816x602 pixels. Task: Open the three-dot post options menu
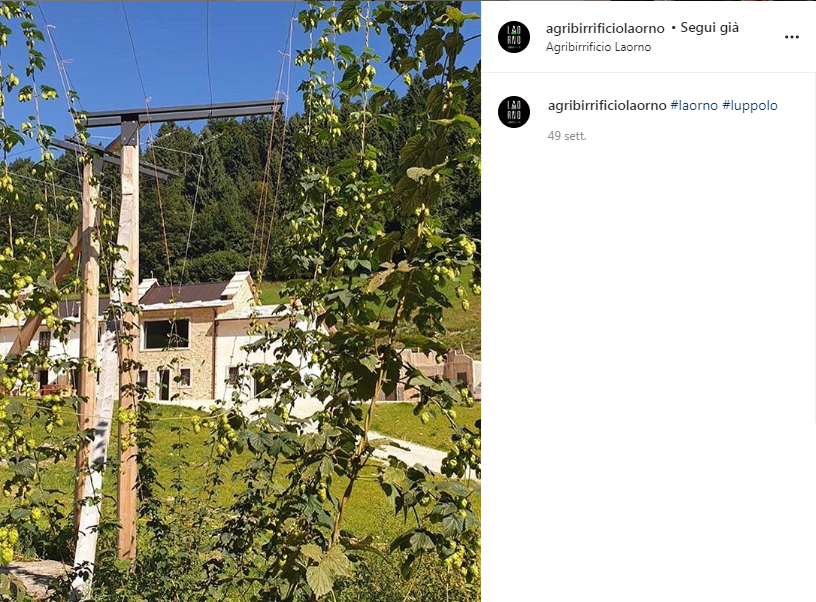pyautogui.click(x=792, y=37)
